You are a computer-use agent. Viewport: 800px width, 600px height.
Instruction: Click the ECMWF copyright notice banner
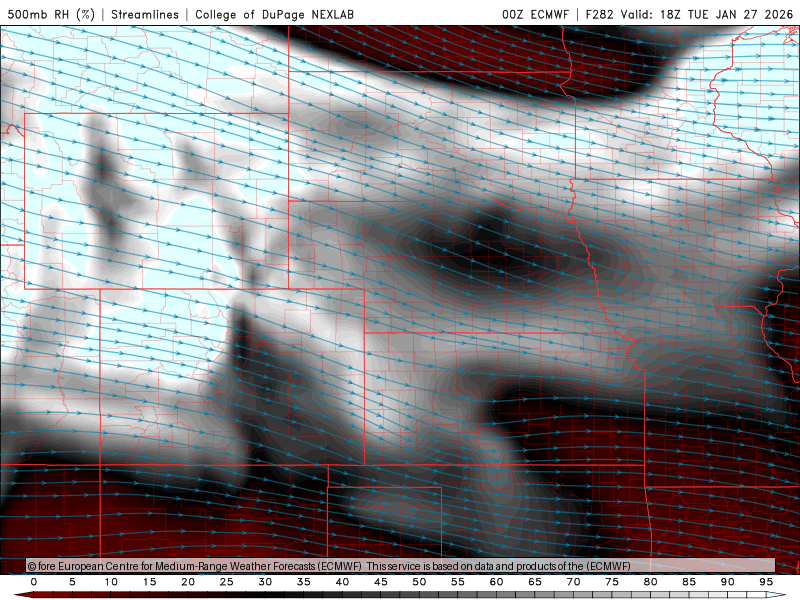401,566
